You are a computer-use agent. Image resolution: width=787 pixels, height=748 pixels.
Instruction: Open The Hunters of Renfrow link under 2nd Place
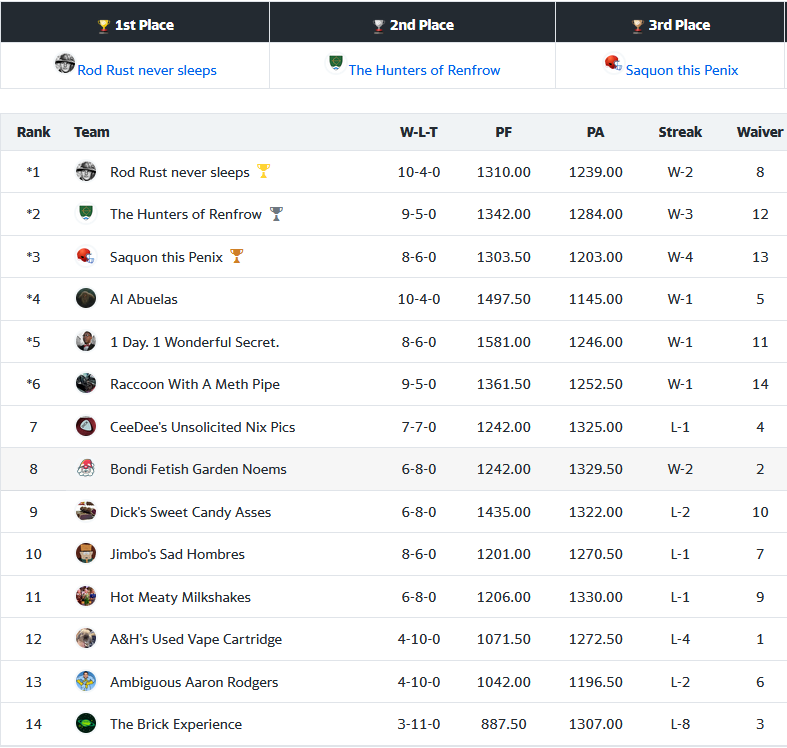tap(424, 70)
